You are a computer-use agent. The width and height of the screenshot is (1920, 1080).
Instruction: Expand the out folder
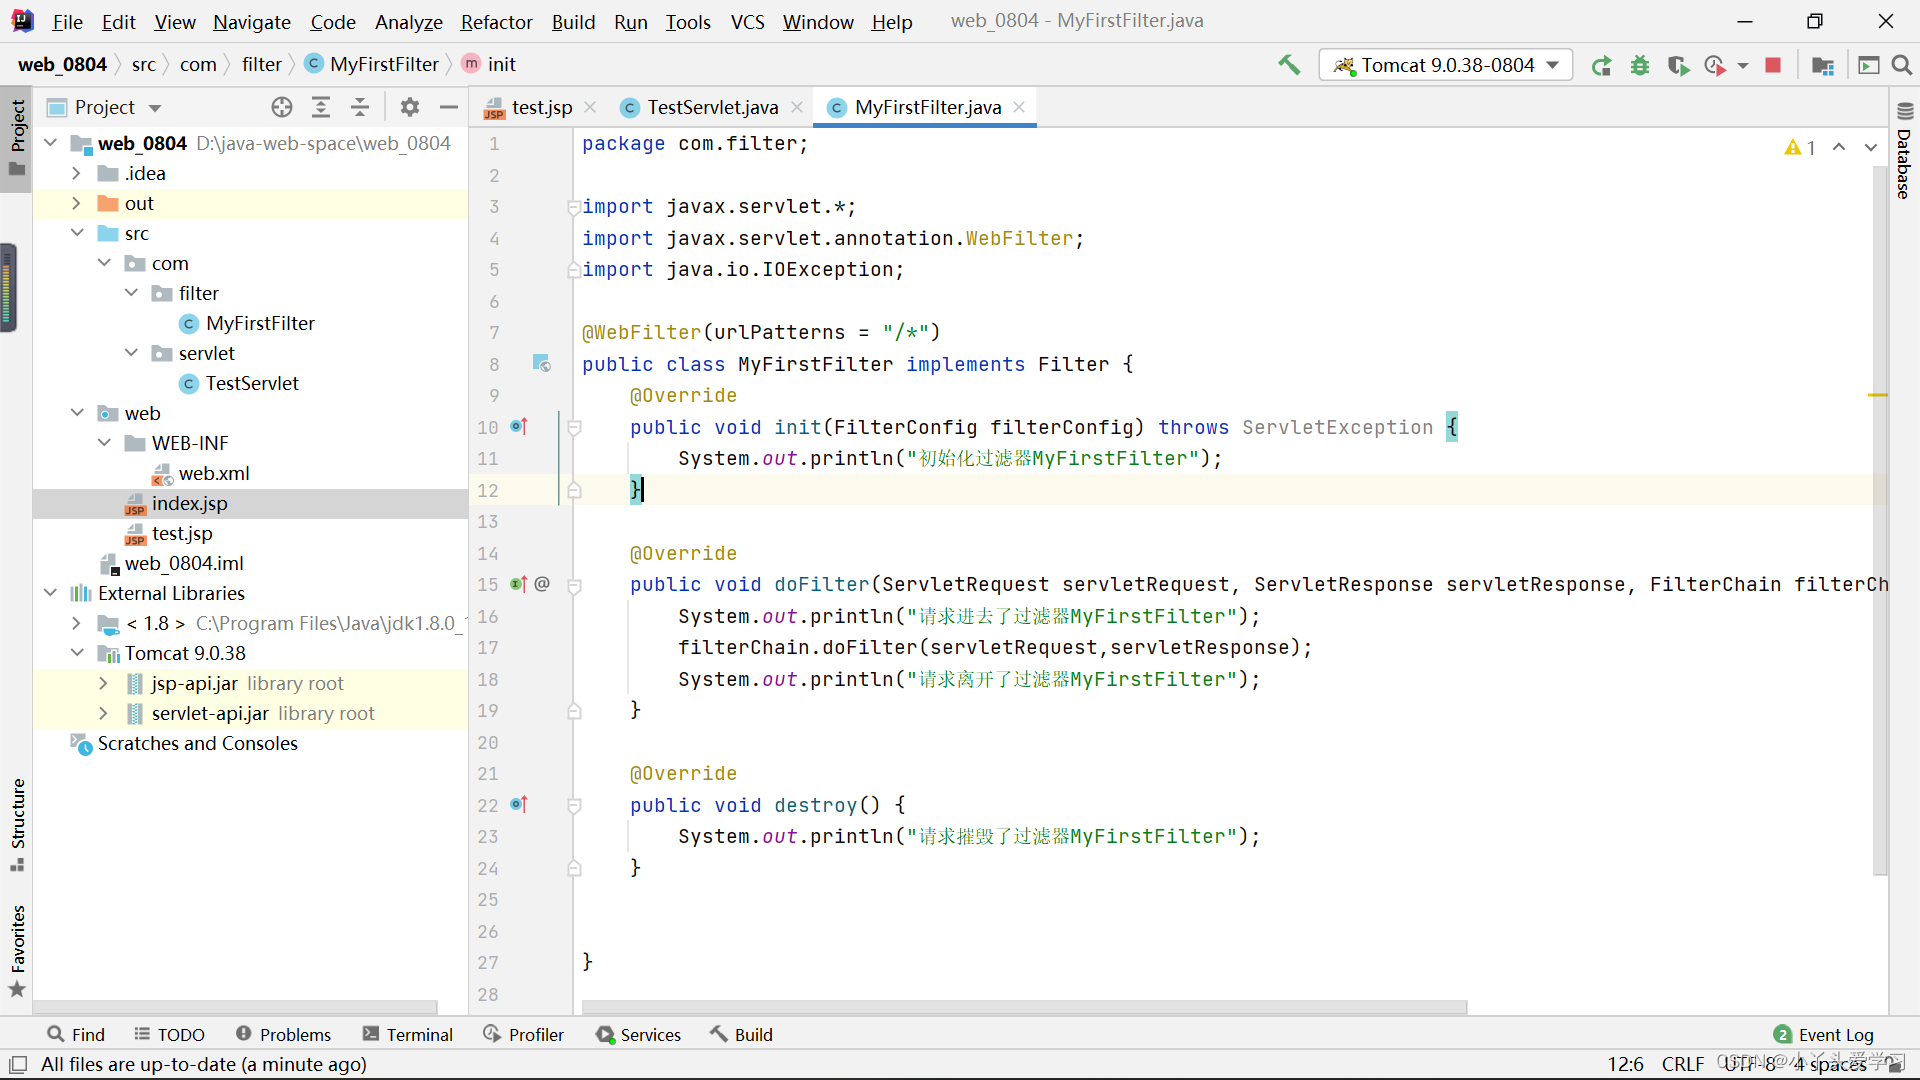(77, 203)
